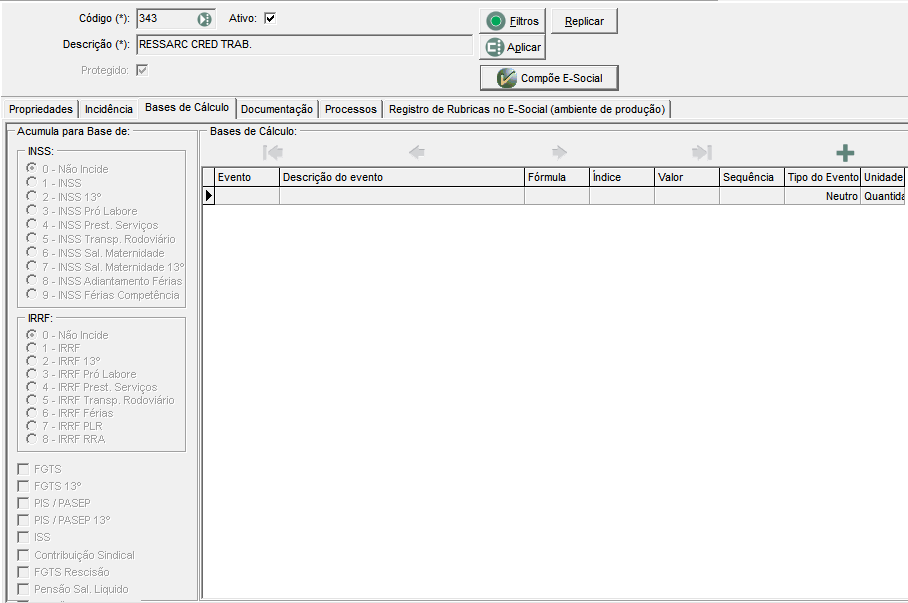Click the Tipo do Evento column header
The image size is (908, 603).
click(x=822, y=177)
